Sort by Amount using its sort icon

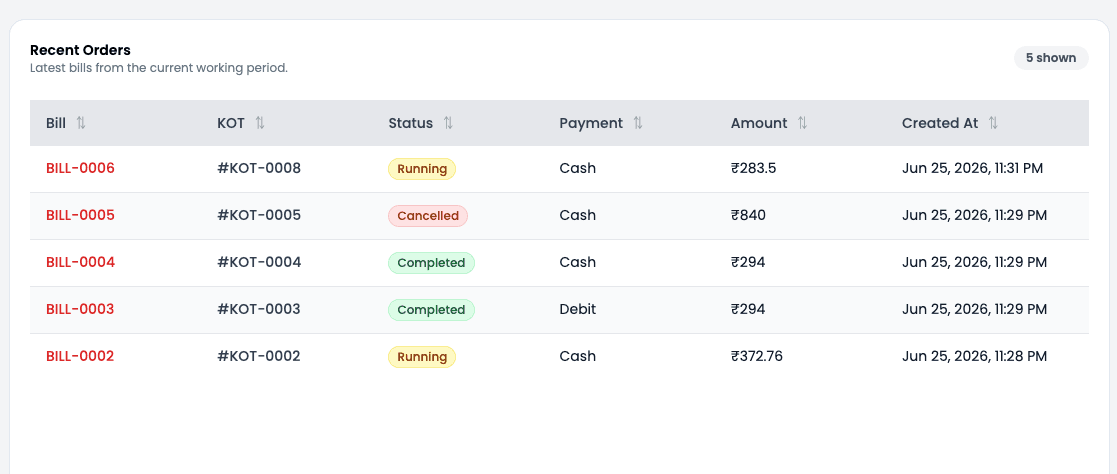[802, 123]
